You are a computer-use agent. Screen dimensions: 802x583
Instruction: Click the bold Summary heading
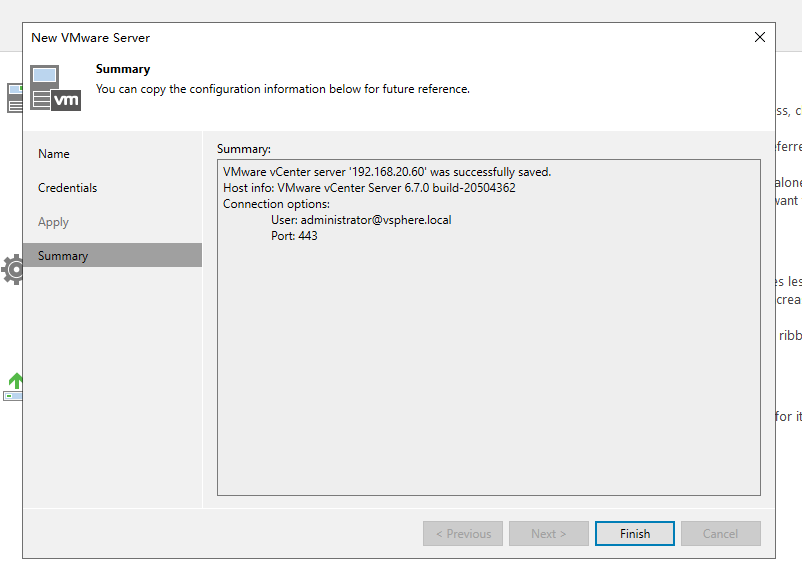click(x=123, y=69)
